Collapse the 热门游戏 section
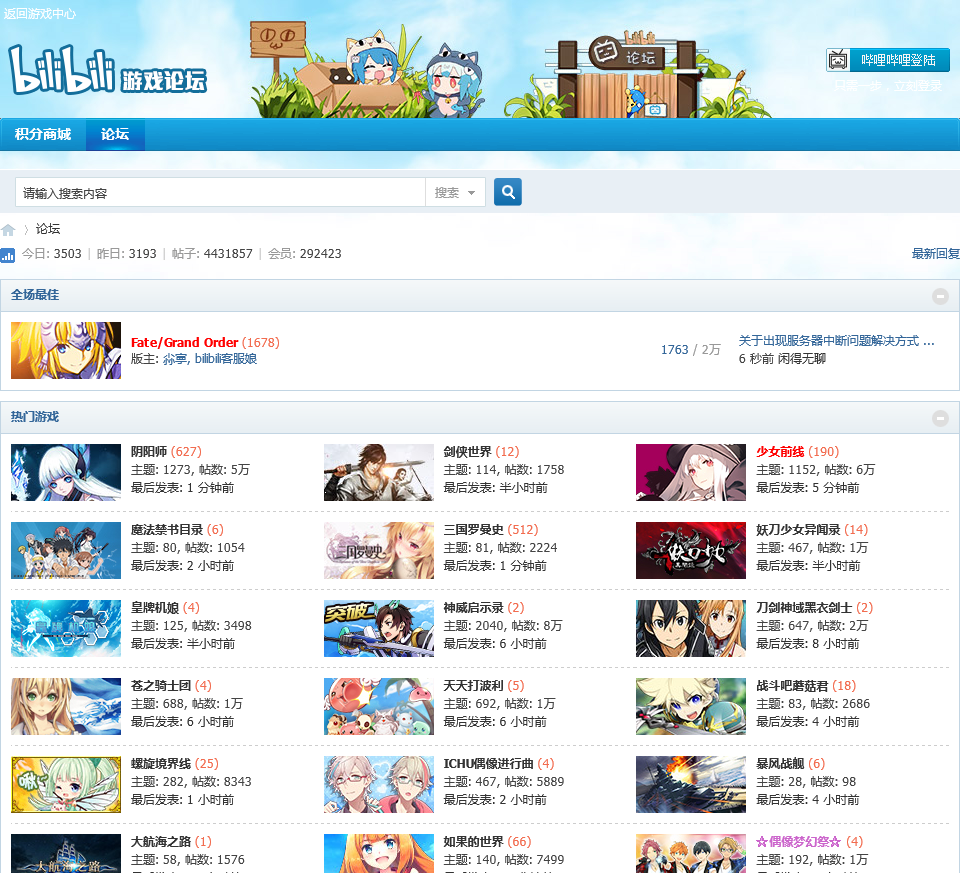This screenshot has width=960, height=873. tap(940, 418)
